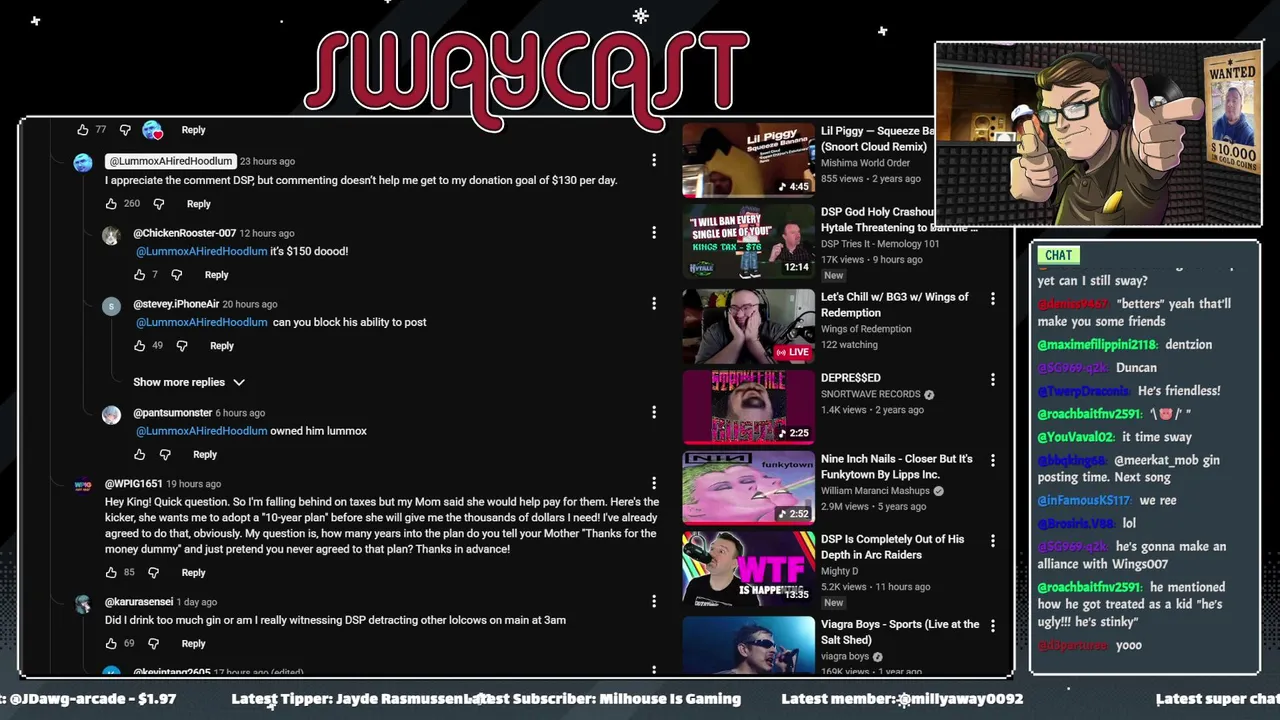1280x720 pixels.
Task: Open more options for Arc Raiders video
Action: click(993, 541)
